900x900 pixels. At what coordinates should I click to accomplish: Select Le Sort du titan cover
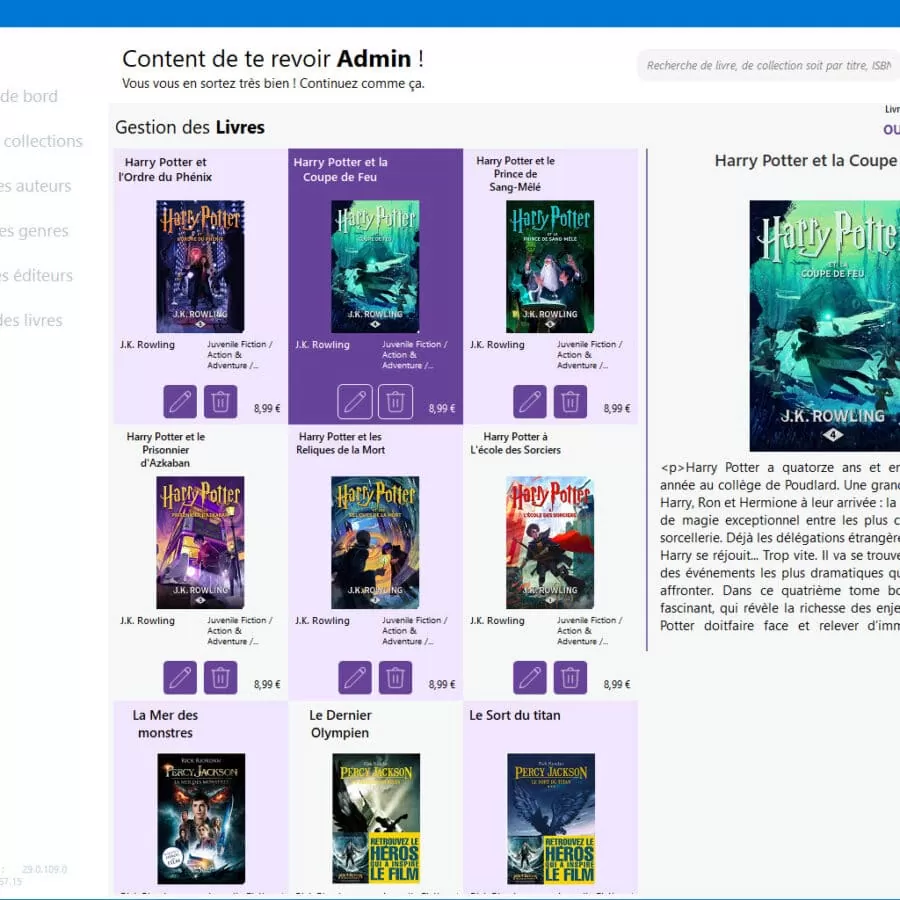click(551, 818)
